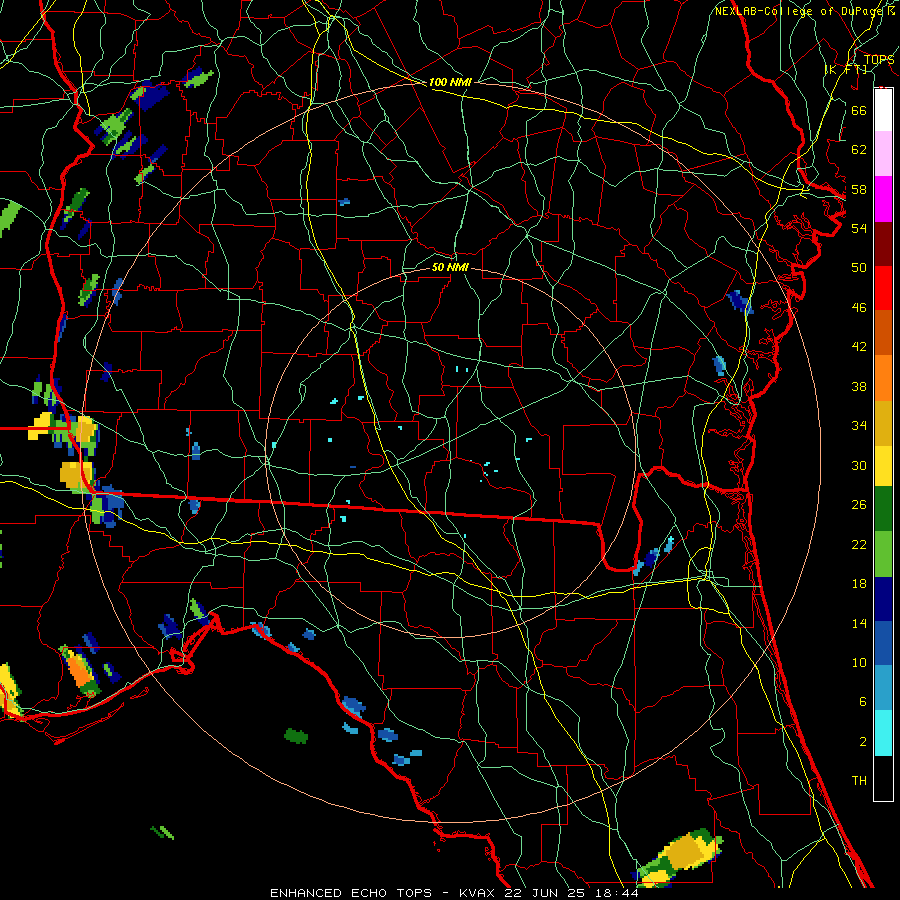Click the TH legend label
The image size is (900, 900).
tap(859, 781)
